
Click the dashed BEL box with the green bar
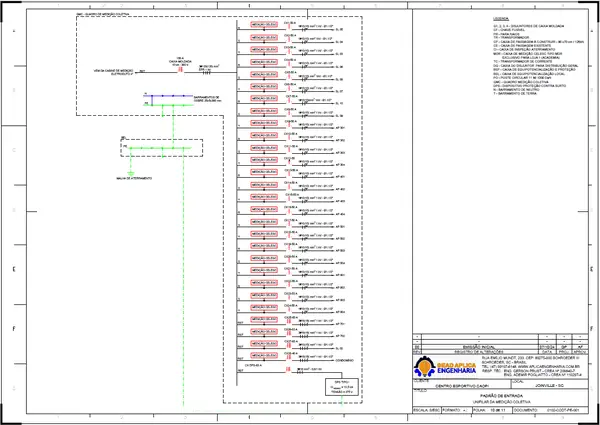[161, 148]
